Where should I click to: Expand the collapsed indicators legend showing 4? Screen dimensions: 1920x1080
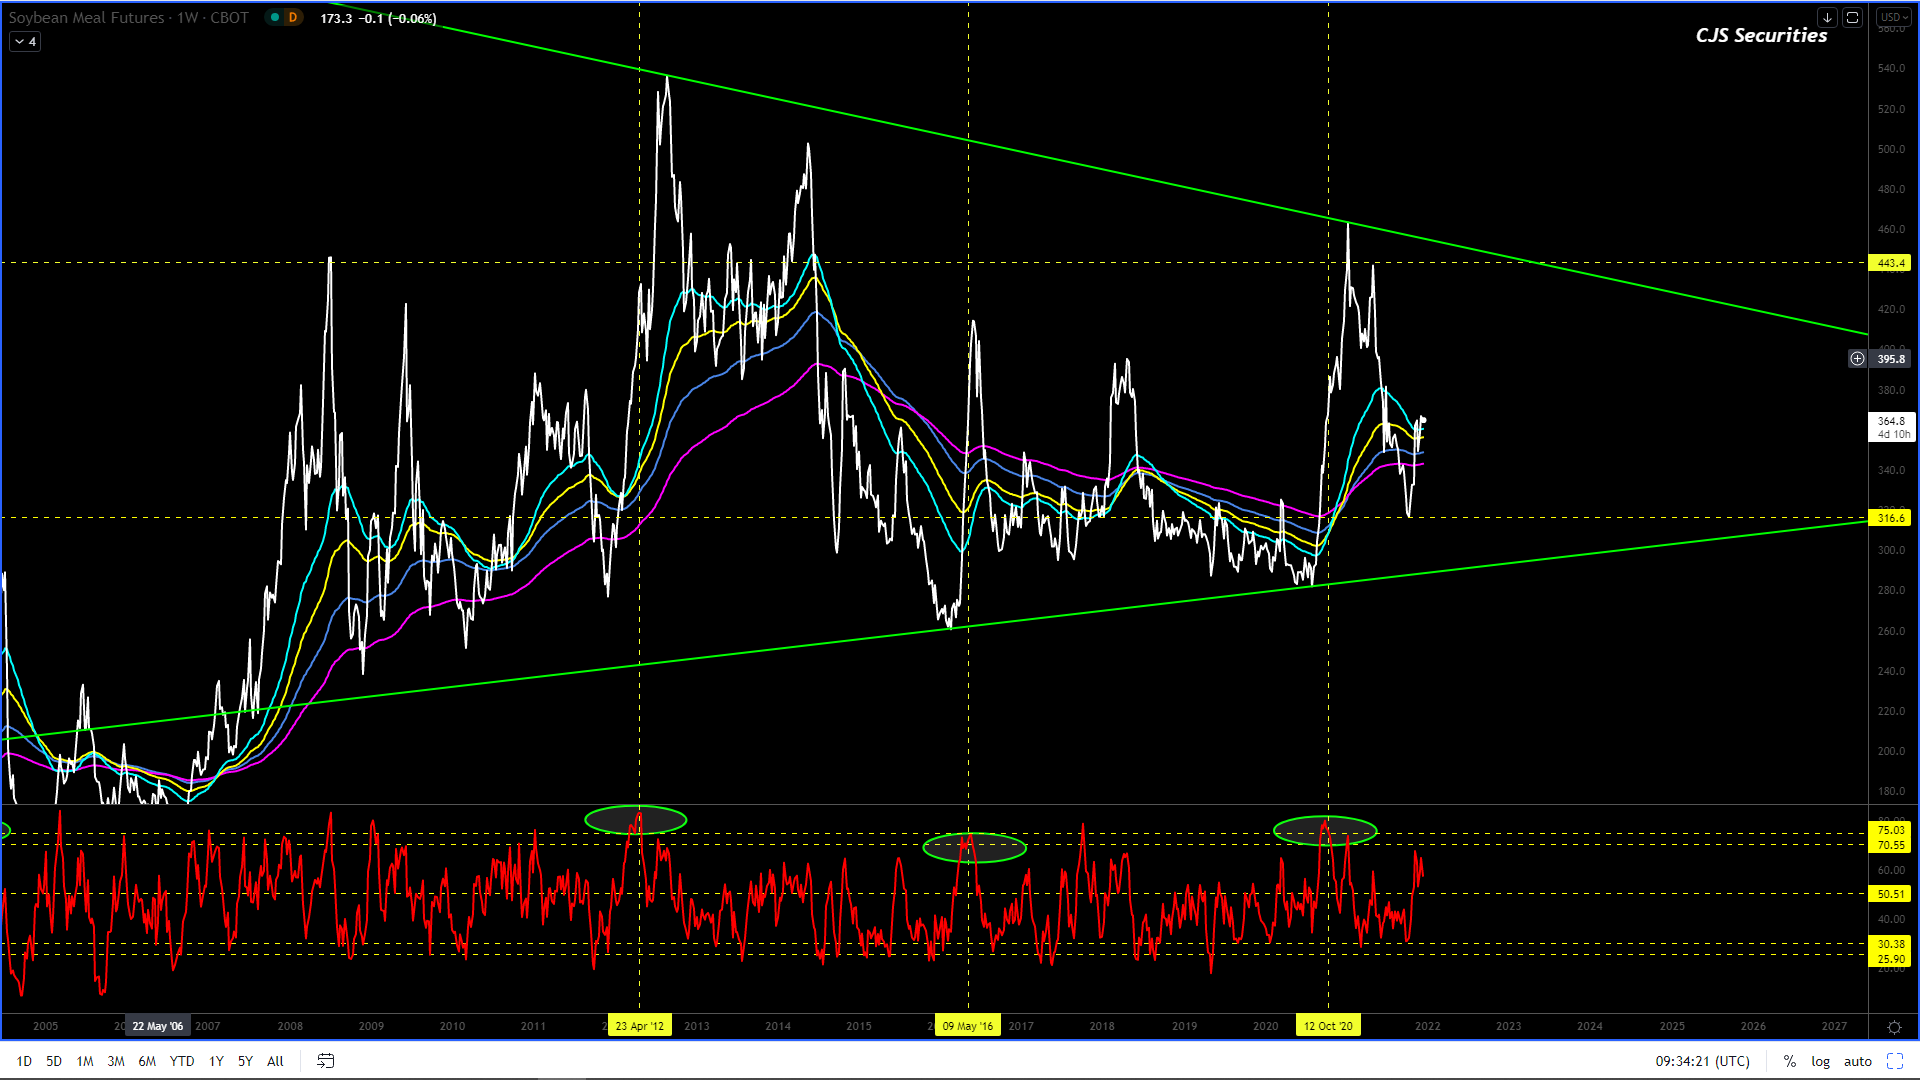tap(25, 42)
